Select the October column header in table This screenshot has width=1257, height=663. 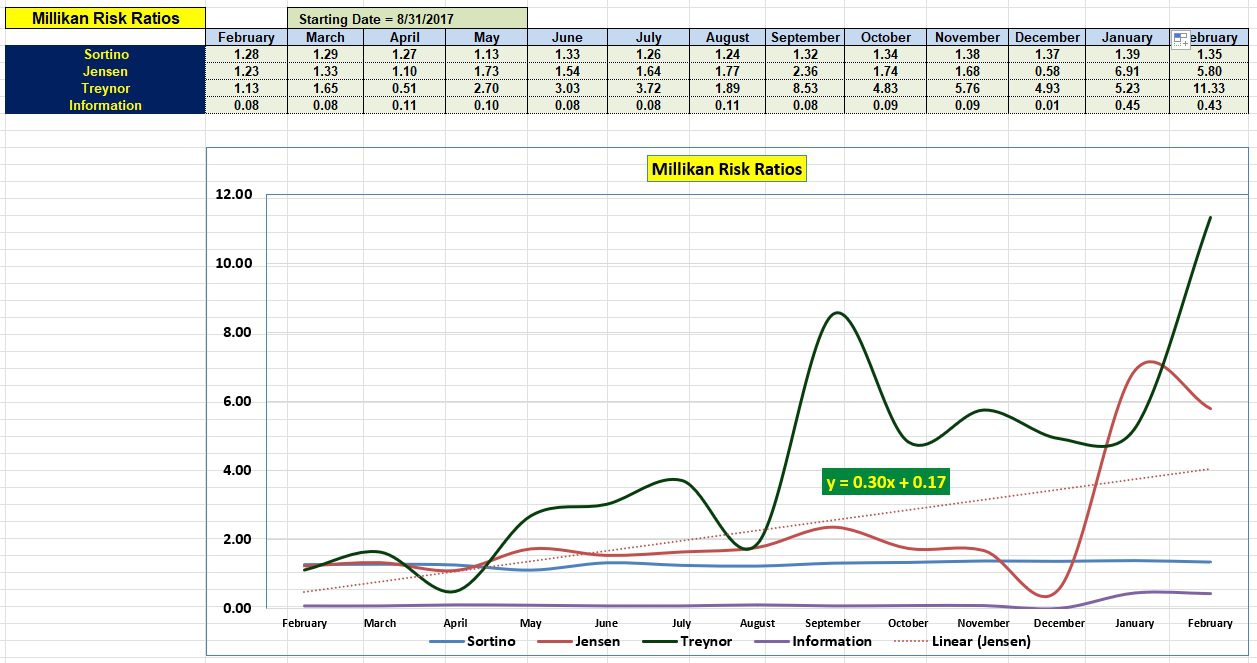tap(886, 37)
